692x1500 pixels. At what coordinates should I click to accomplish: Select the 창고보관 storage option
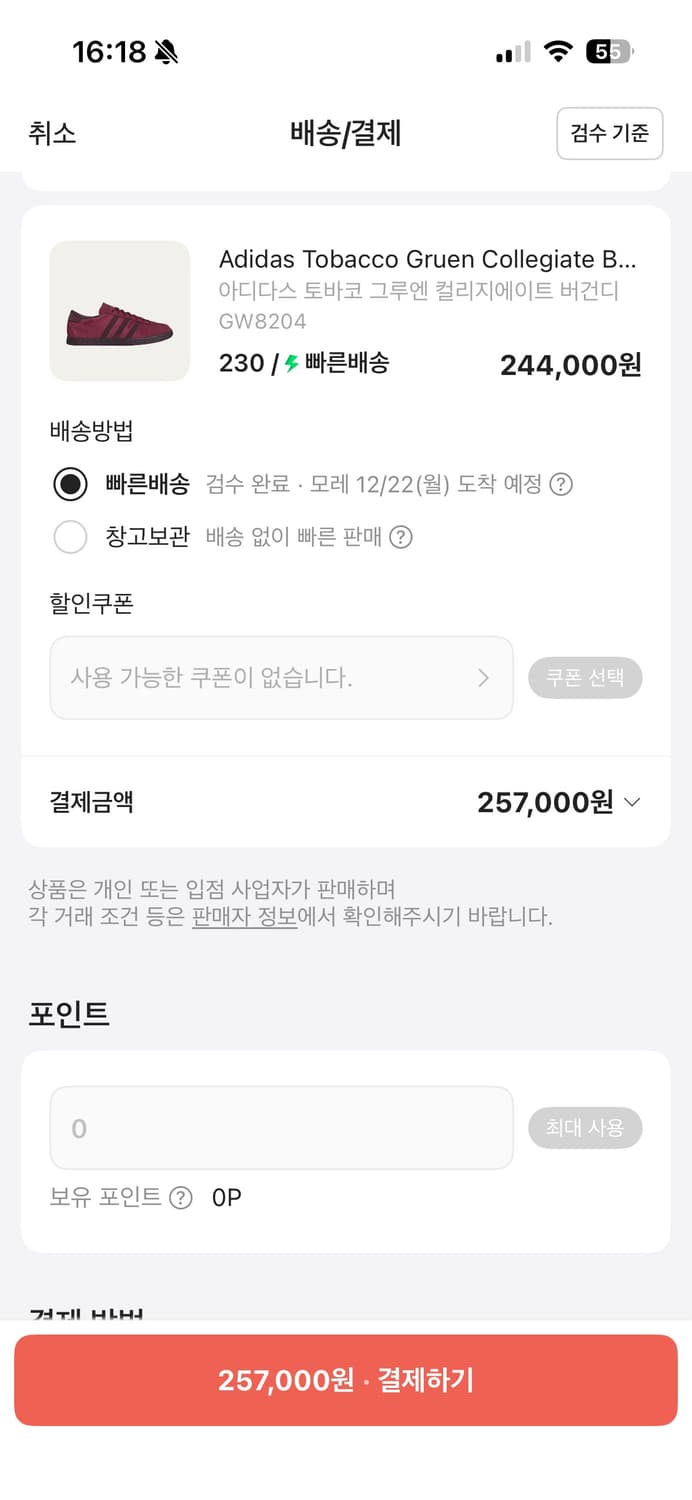coord(70,537)
